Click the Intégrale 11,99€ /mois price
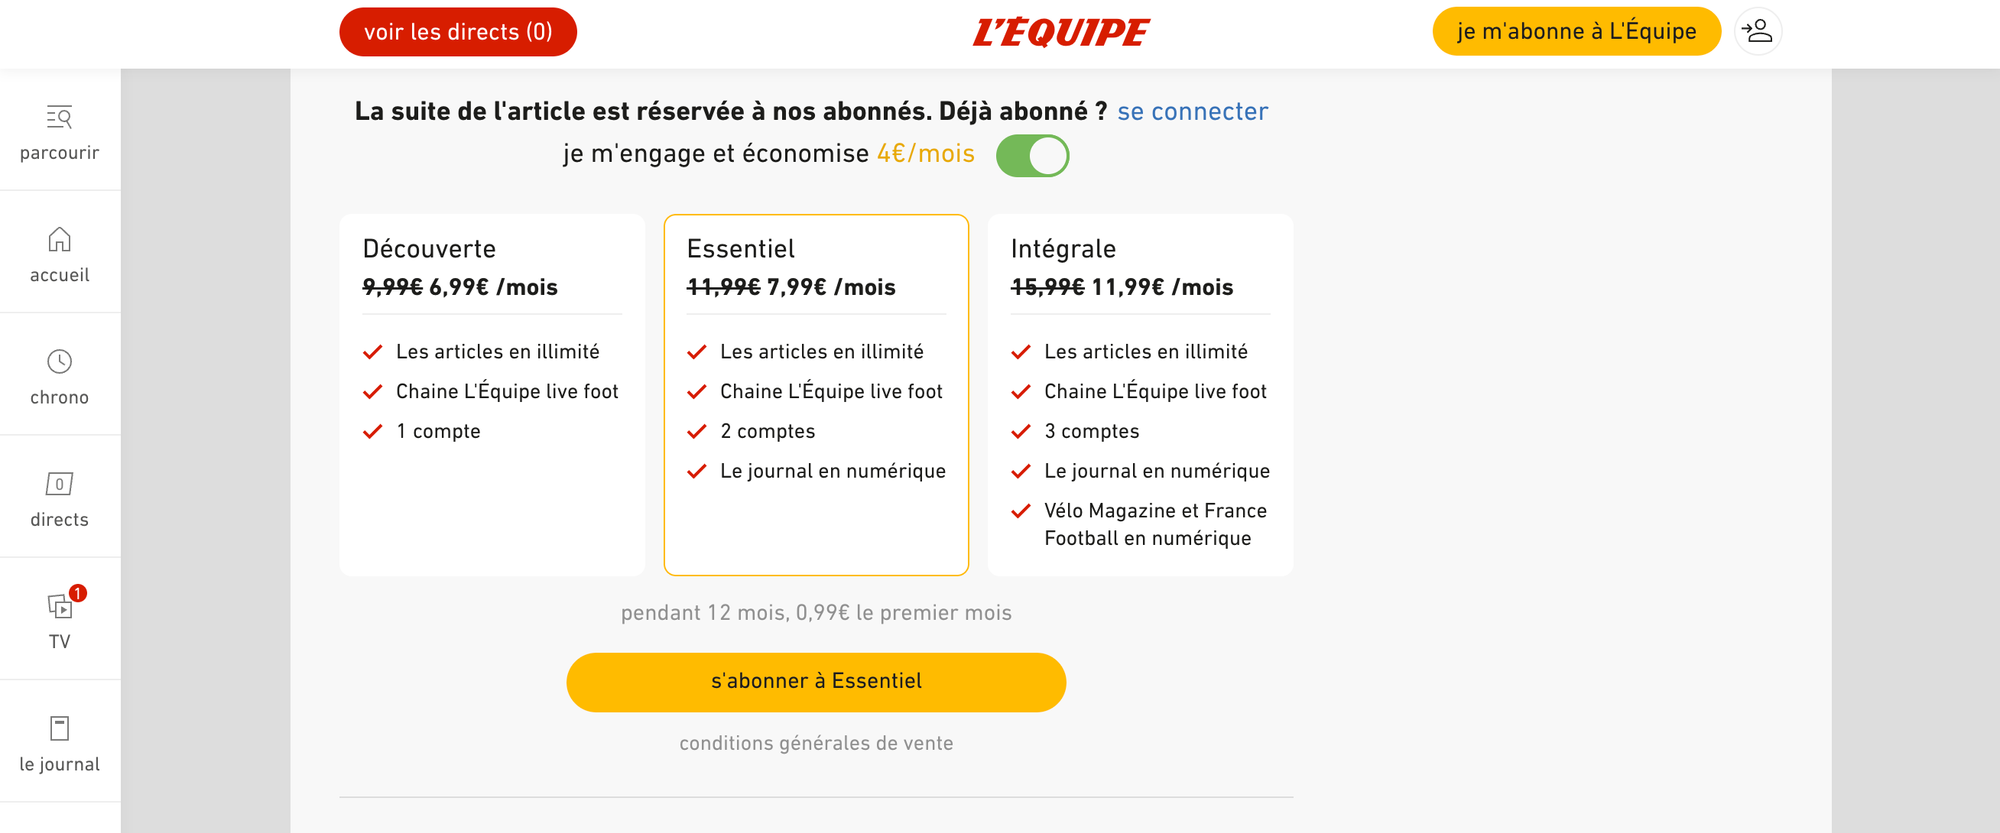The image size is (2000, 833). click(x=1162, y=287)
